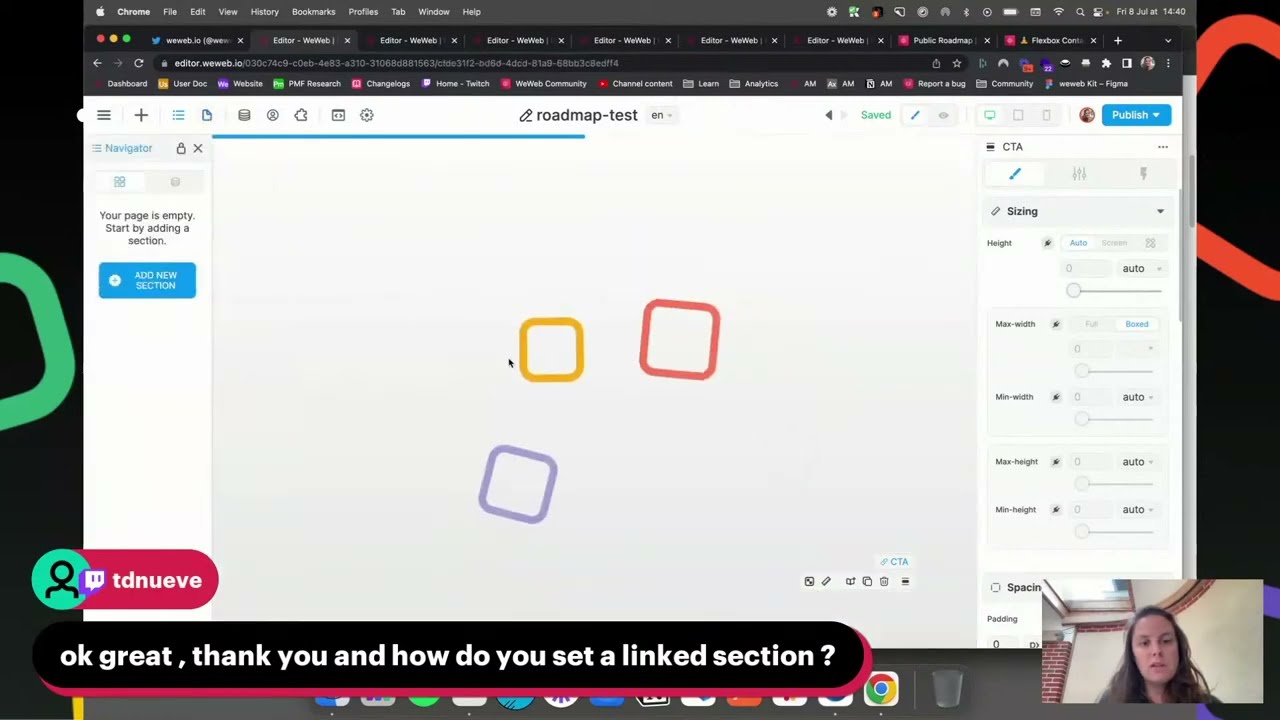Click the Max-width bind plug icon
Viewport: 1280px width, 720px height.
pos(1056,324)
